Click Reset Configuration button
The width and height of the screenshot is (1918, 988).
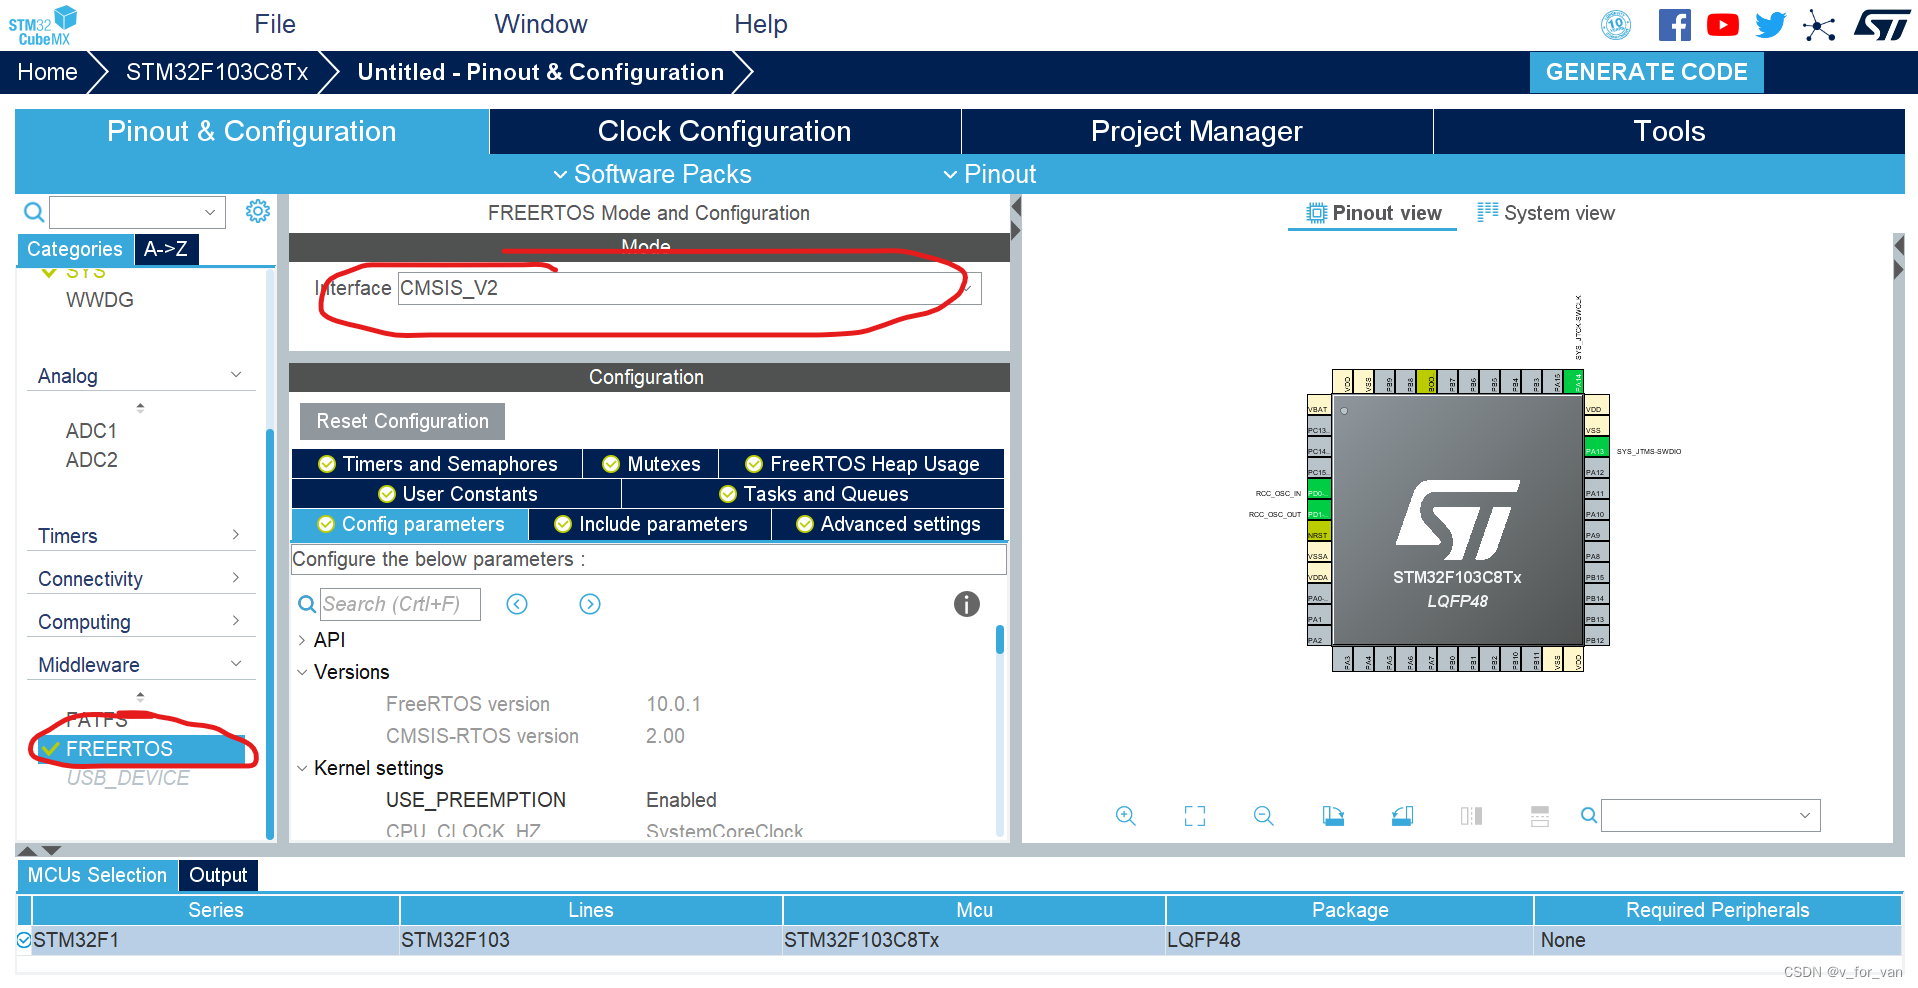(x=402, y=421)
